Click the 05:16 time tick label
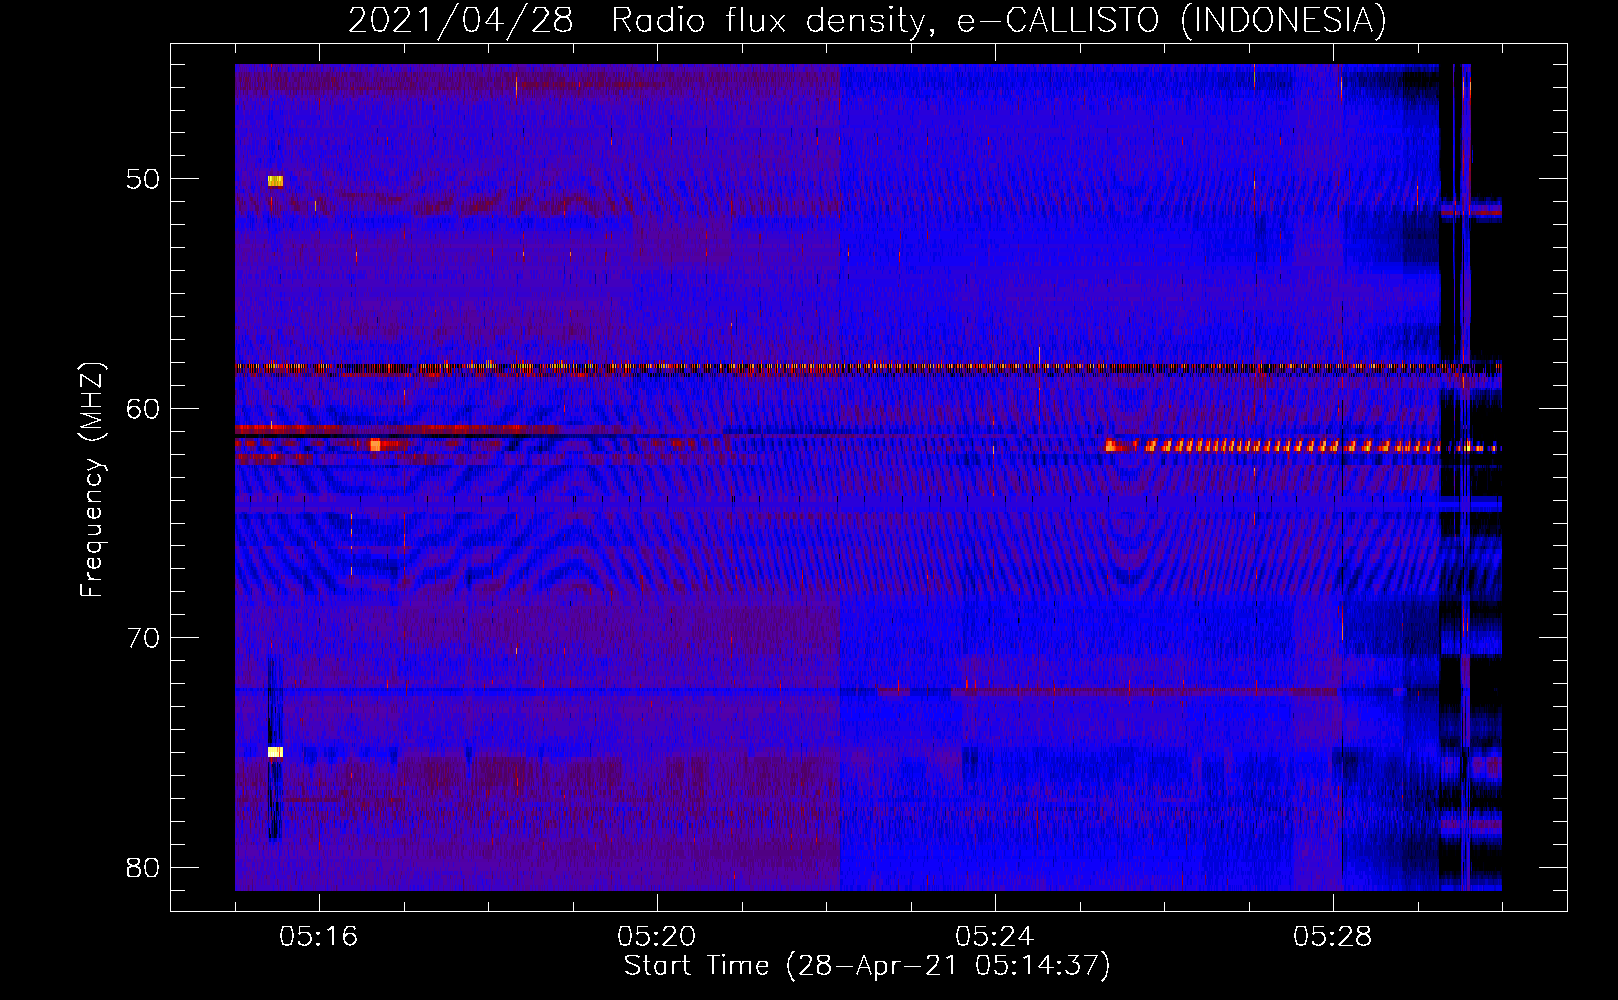The height and width of the screenshot is (1000, 1618). 319,936
